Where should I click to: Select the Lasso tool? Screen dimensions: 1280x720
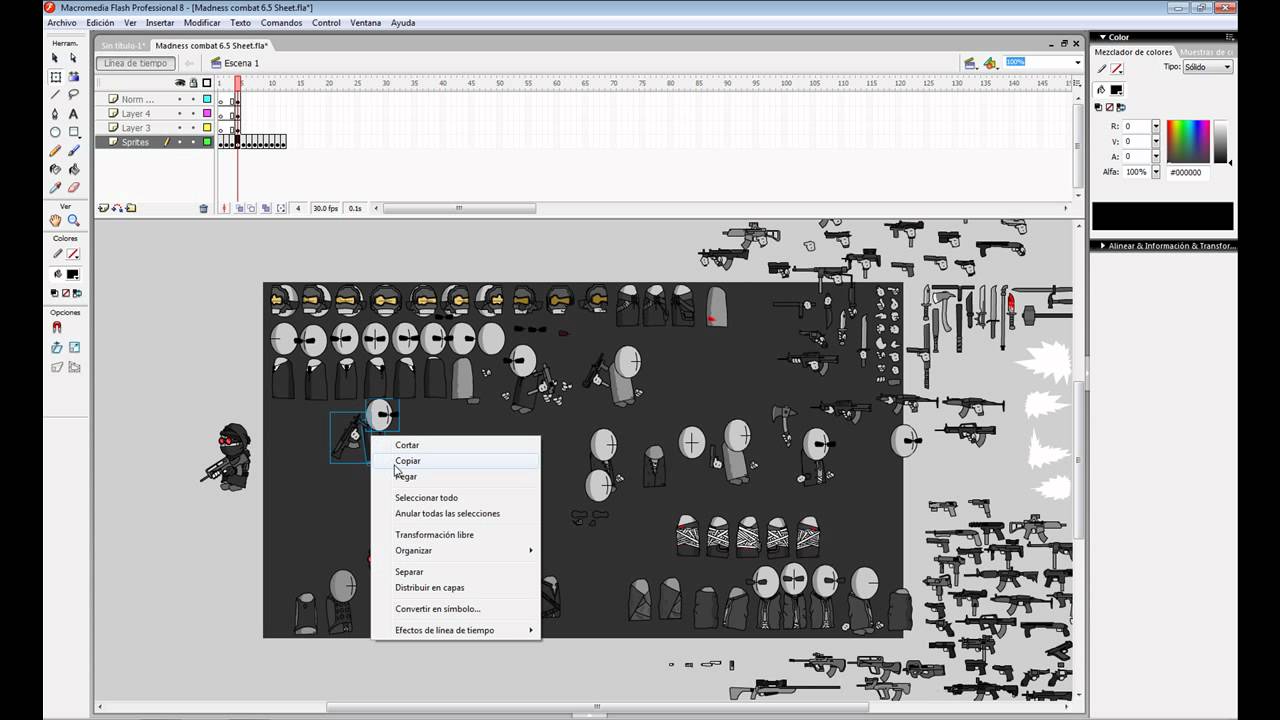[73, 95]
